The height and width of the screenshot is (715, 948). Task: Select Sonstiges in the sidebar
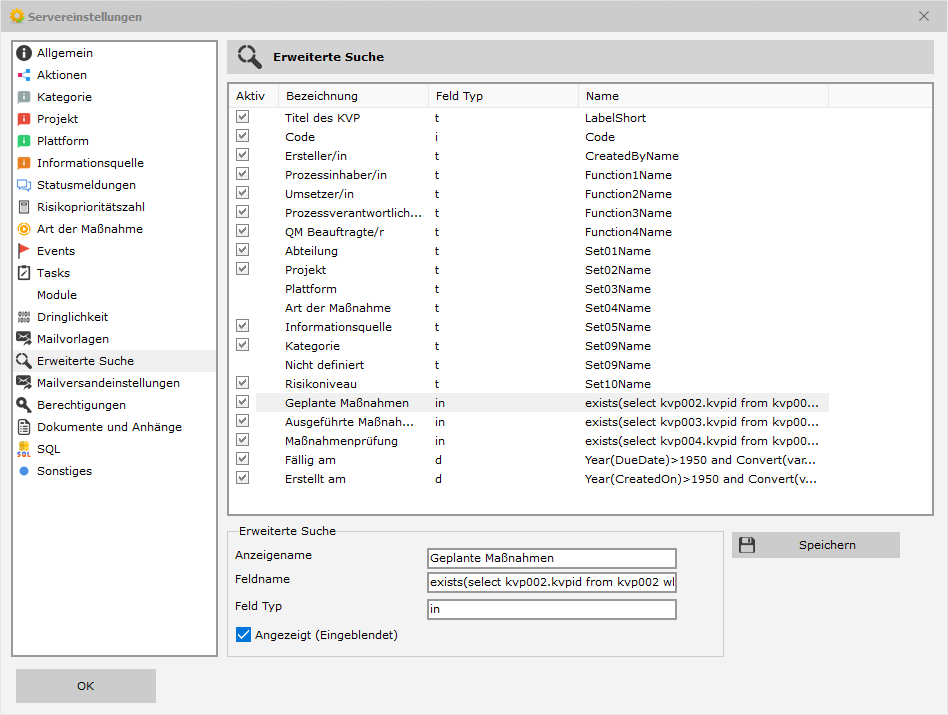click(x=115, y=471)
